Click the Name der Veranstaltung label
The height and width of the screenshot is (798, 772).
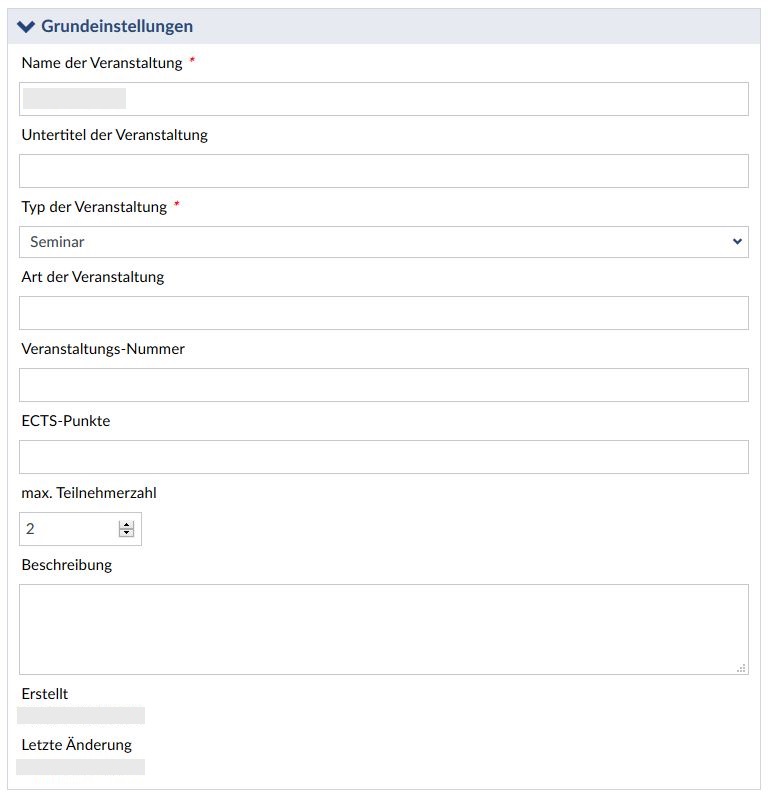tap(102, 63)
